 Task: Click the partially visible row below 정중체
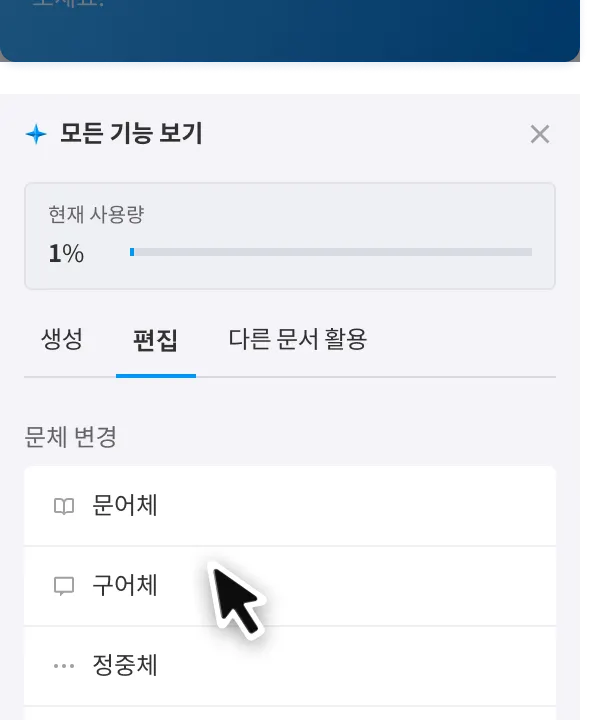tap(290, 714)
